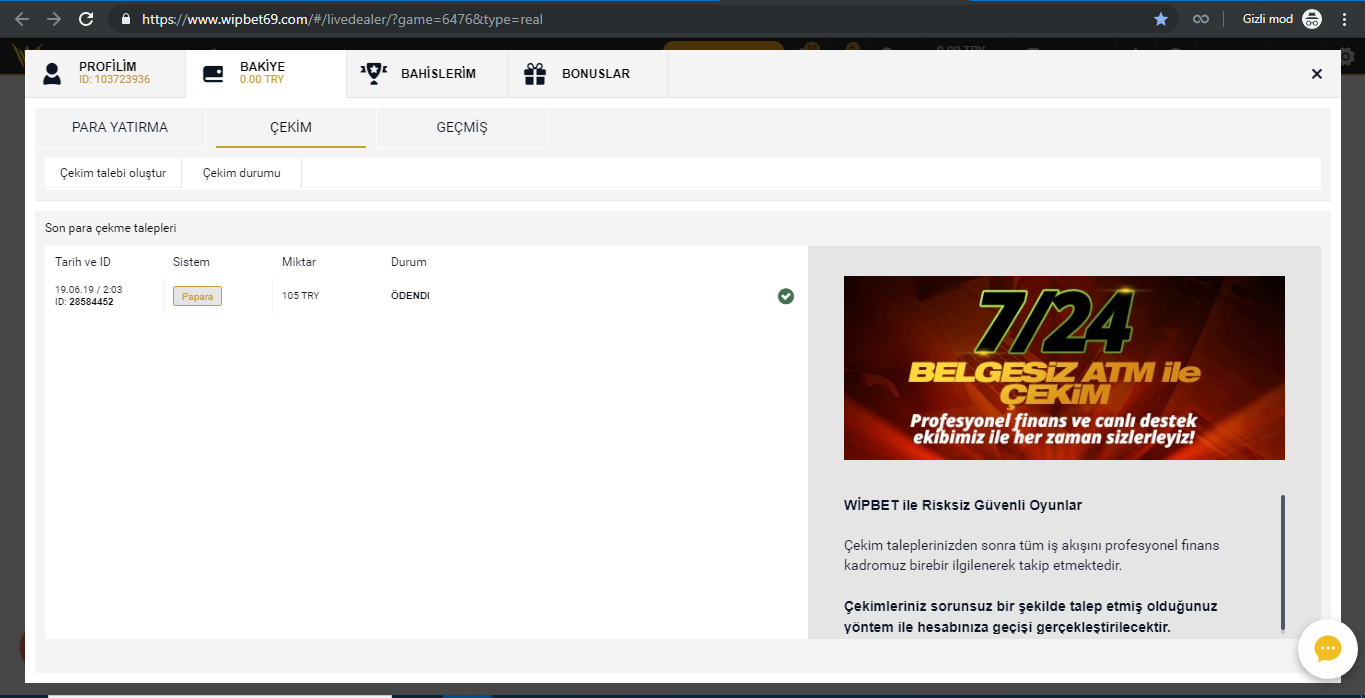The width and height of the screenshot is (1365, 698).
Task: Click the profile person icon
Action: point(52,73)
